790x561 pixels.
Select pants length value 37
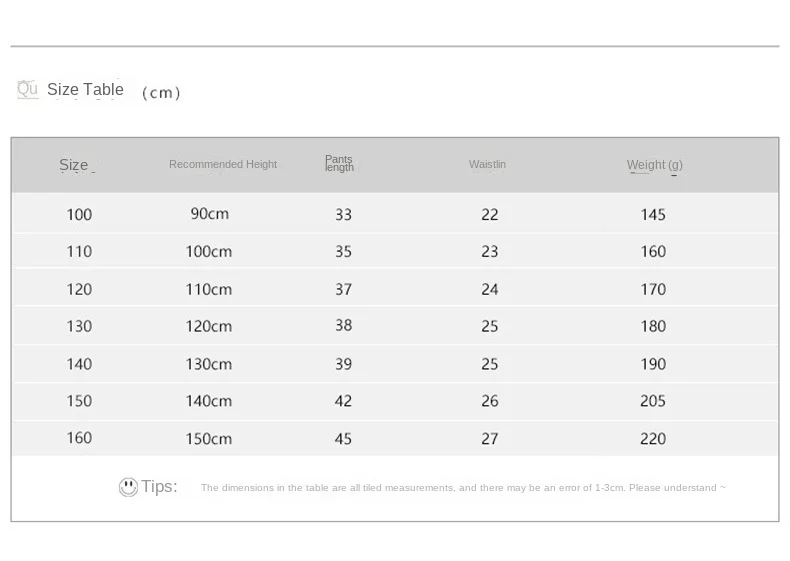(344, 289)
